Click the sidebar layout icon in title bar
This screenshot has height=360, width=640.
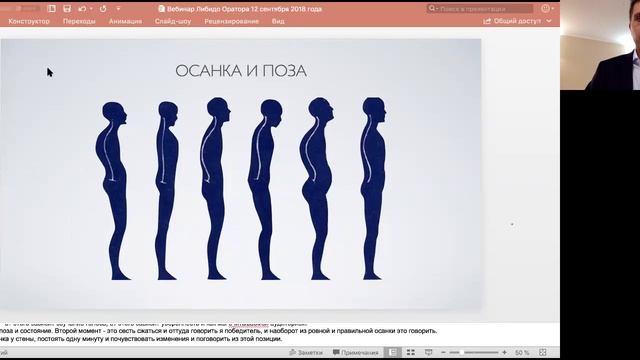click(51, 9)
